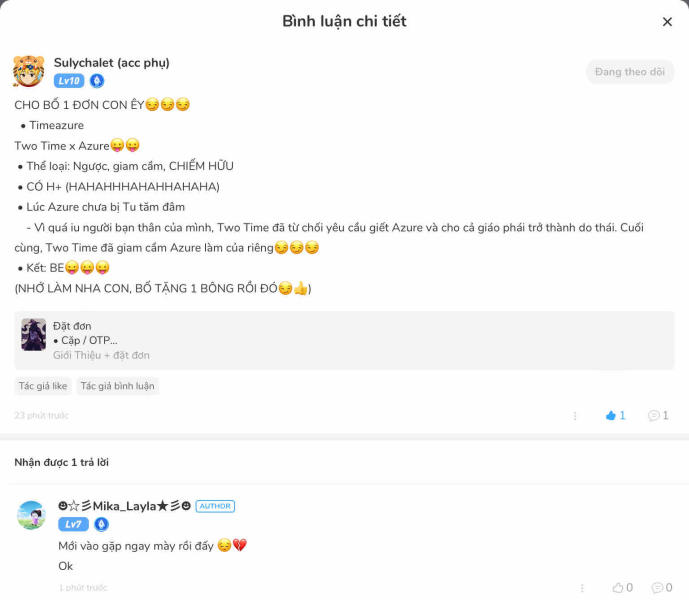Open more options for Mika_Layla's reply
Screen dimensions: 689x600
581,588
